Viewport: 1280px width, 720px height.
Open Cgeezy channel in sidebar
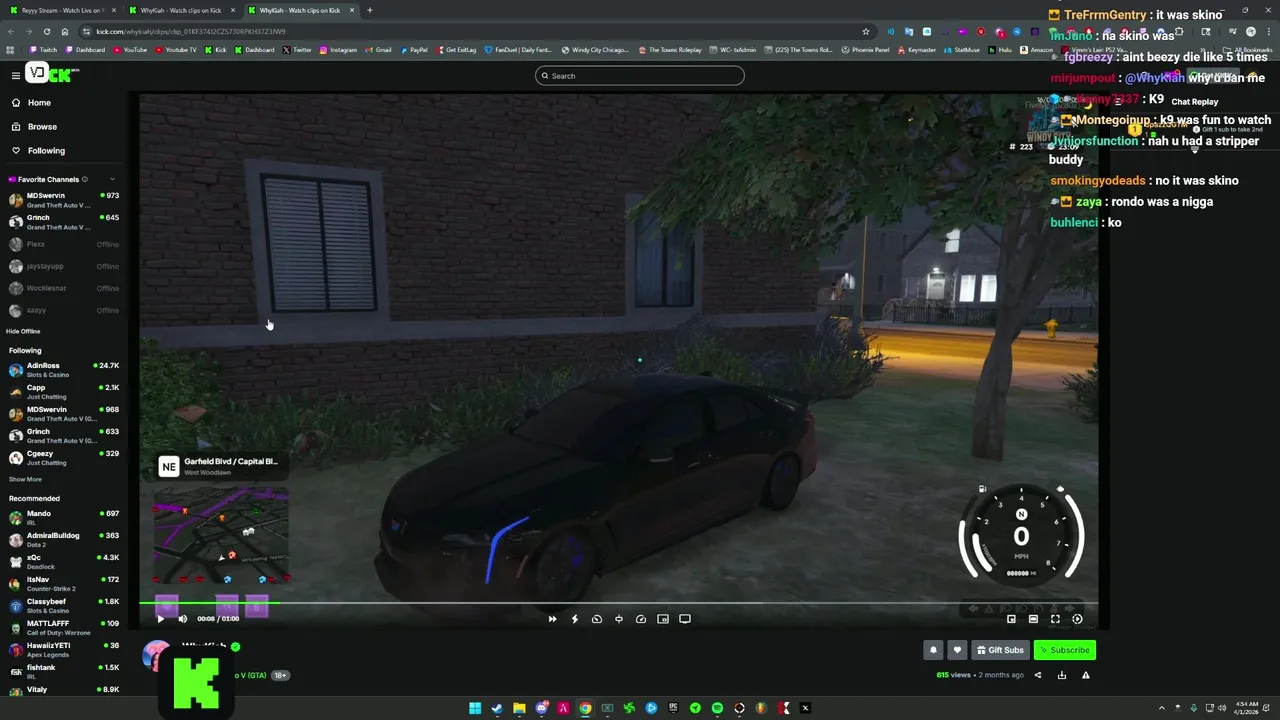pyautogui.click(x=64, y=458)
